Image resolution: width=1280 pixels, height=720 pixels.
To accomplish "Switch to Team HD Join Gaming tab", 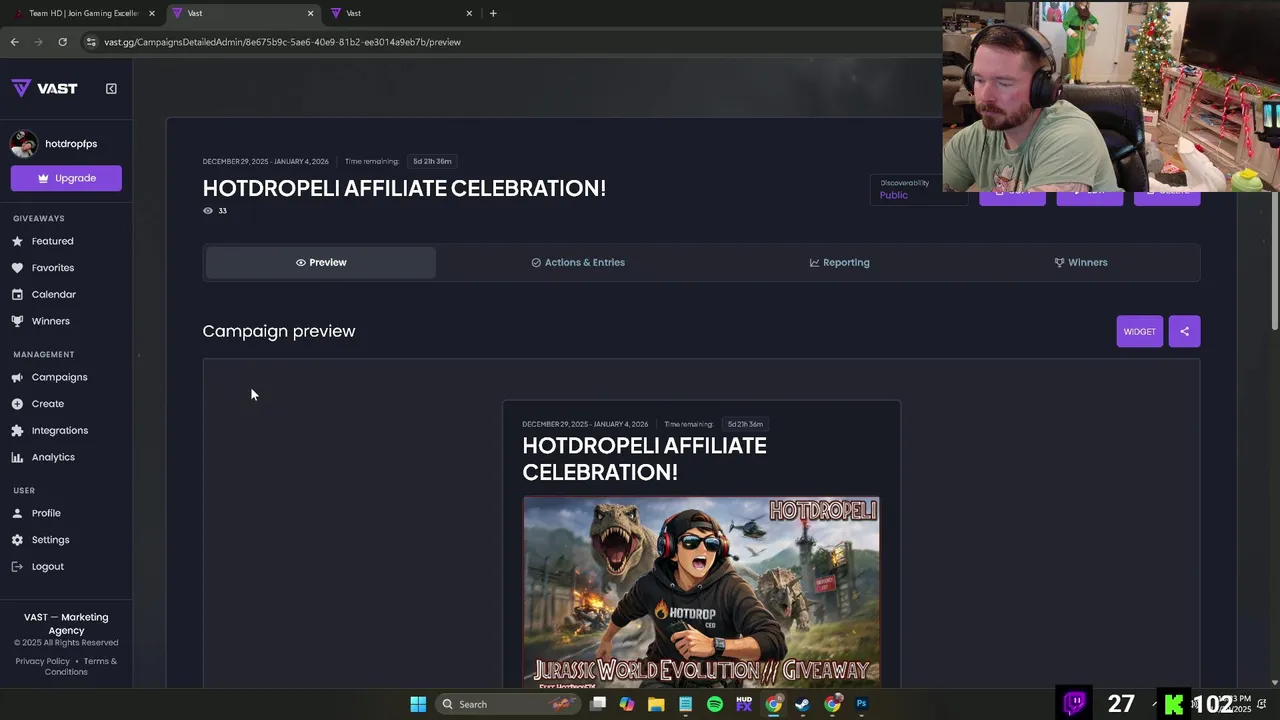I will pyautogui.click(x=84, y=13).
